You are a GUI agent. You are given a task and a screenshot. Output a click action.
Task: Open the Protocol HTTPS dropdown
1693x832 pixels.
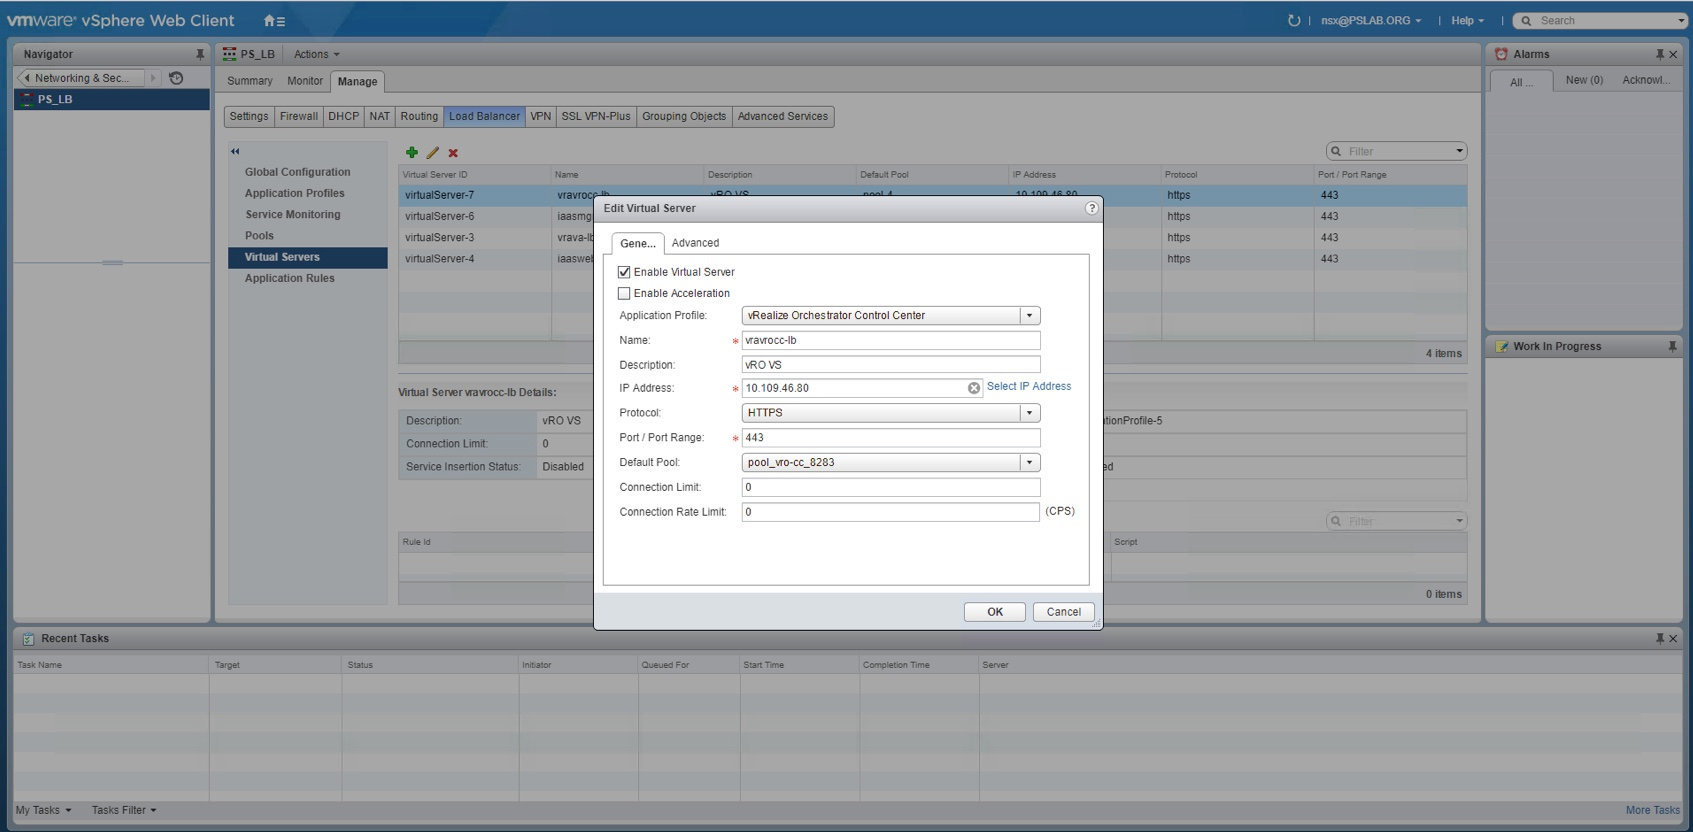[x=1029, y=413]
